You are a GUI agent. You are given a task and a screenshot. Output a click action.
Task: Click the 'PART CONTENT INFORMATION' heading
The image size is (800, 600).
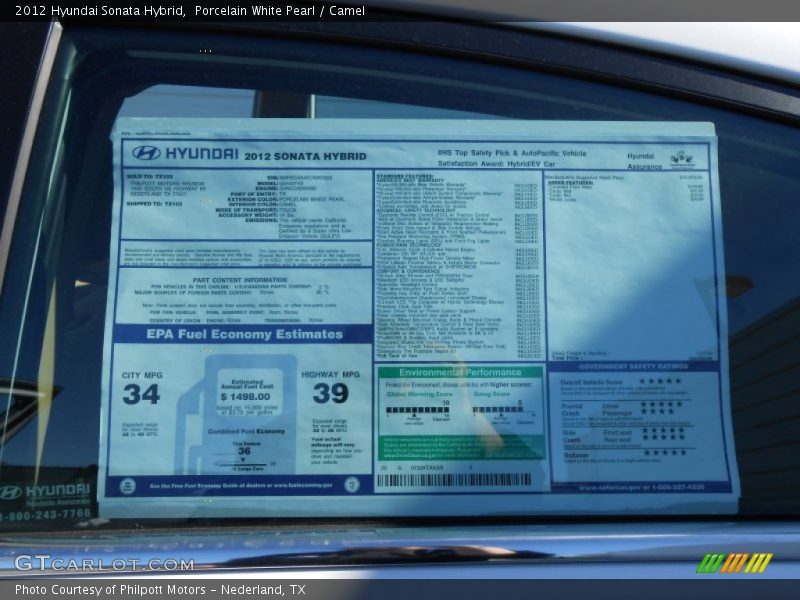pyautogui.click(x=240, y=280)
